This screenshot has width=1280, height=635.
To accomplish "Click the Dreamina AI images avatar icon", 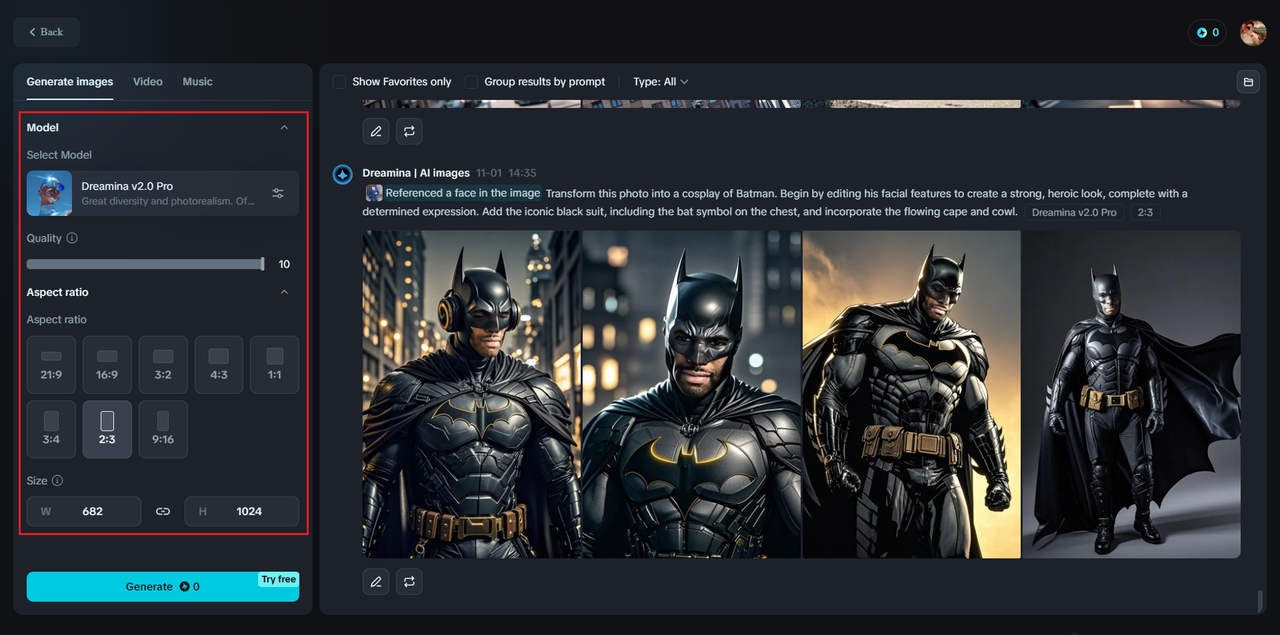I will 342,175.
